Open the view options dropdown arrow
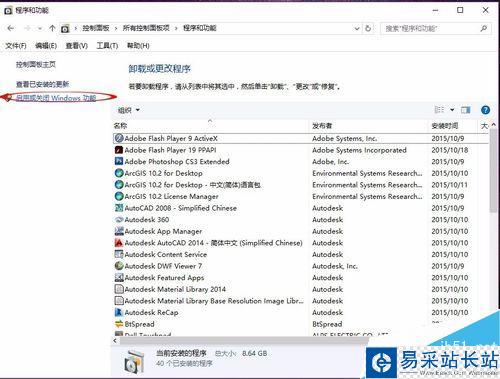The image size is (500, 379). click(452, 110)
